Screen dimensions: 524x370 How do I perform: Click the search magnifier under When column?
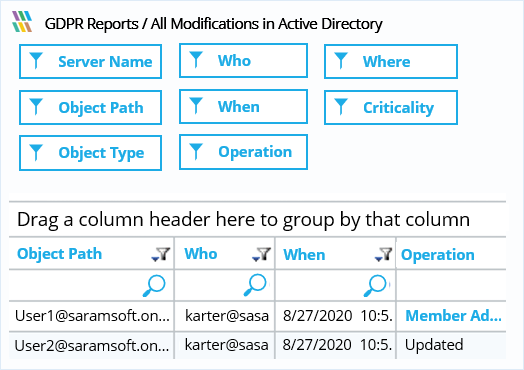click(376, 285)
